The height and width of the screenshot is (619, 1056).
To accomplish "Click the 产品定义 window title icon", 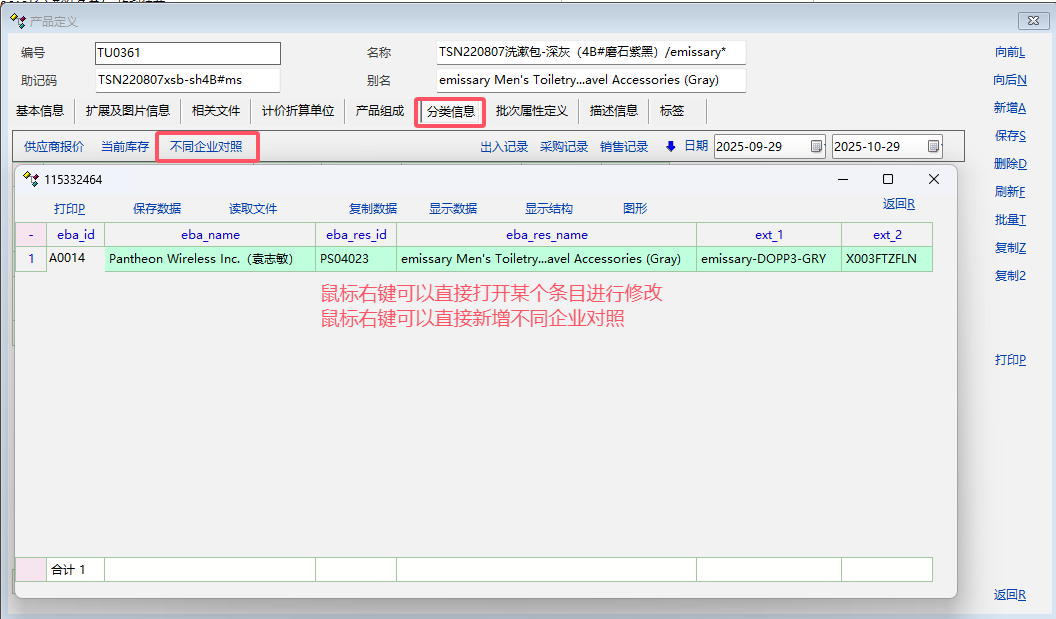I will (17, 21).
